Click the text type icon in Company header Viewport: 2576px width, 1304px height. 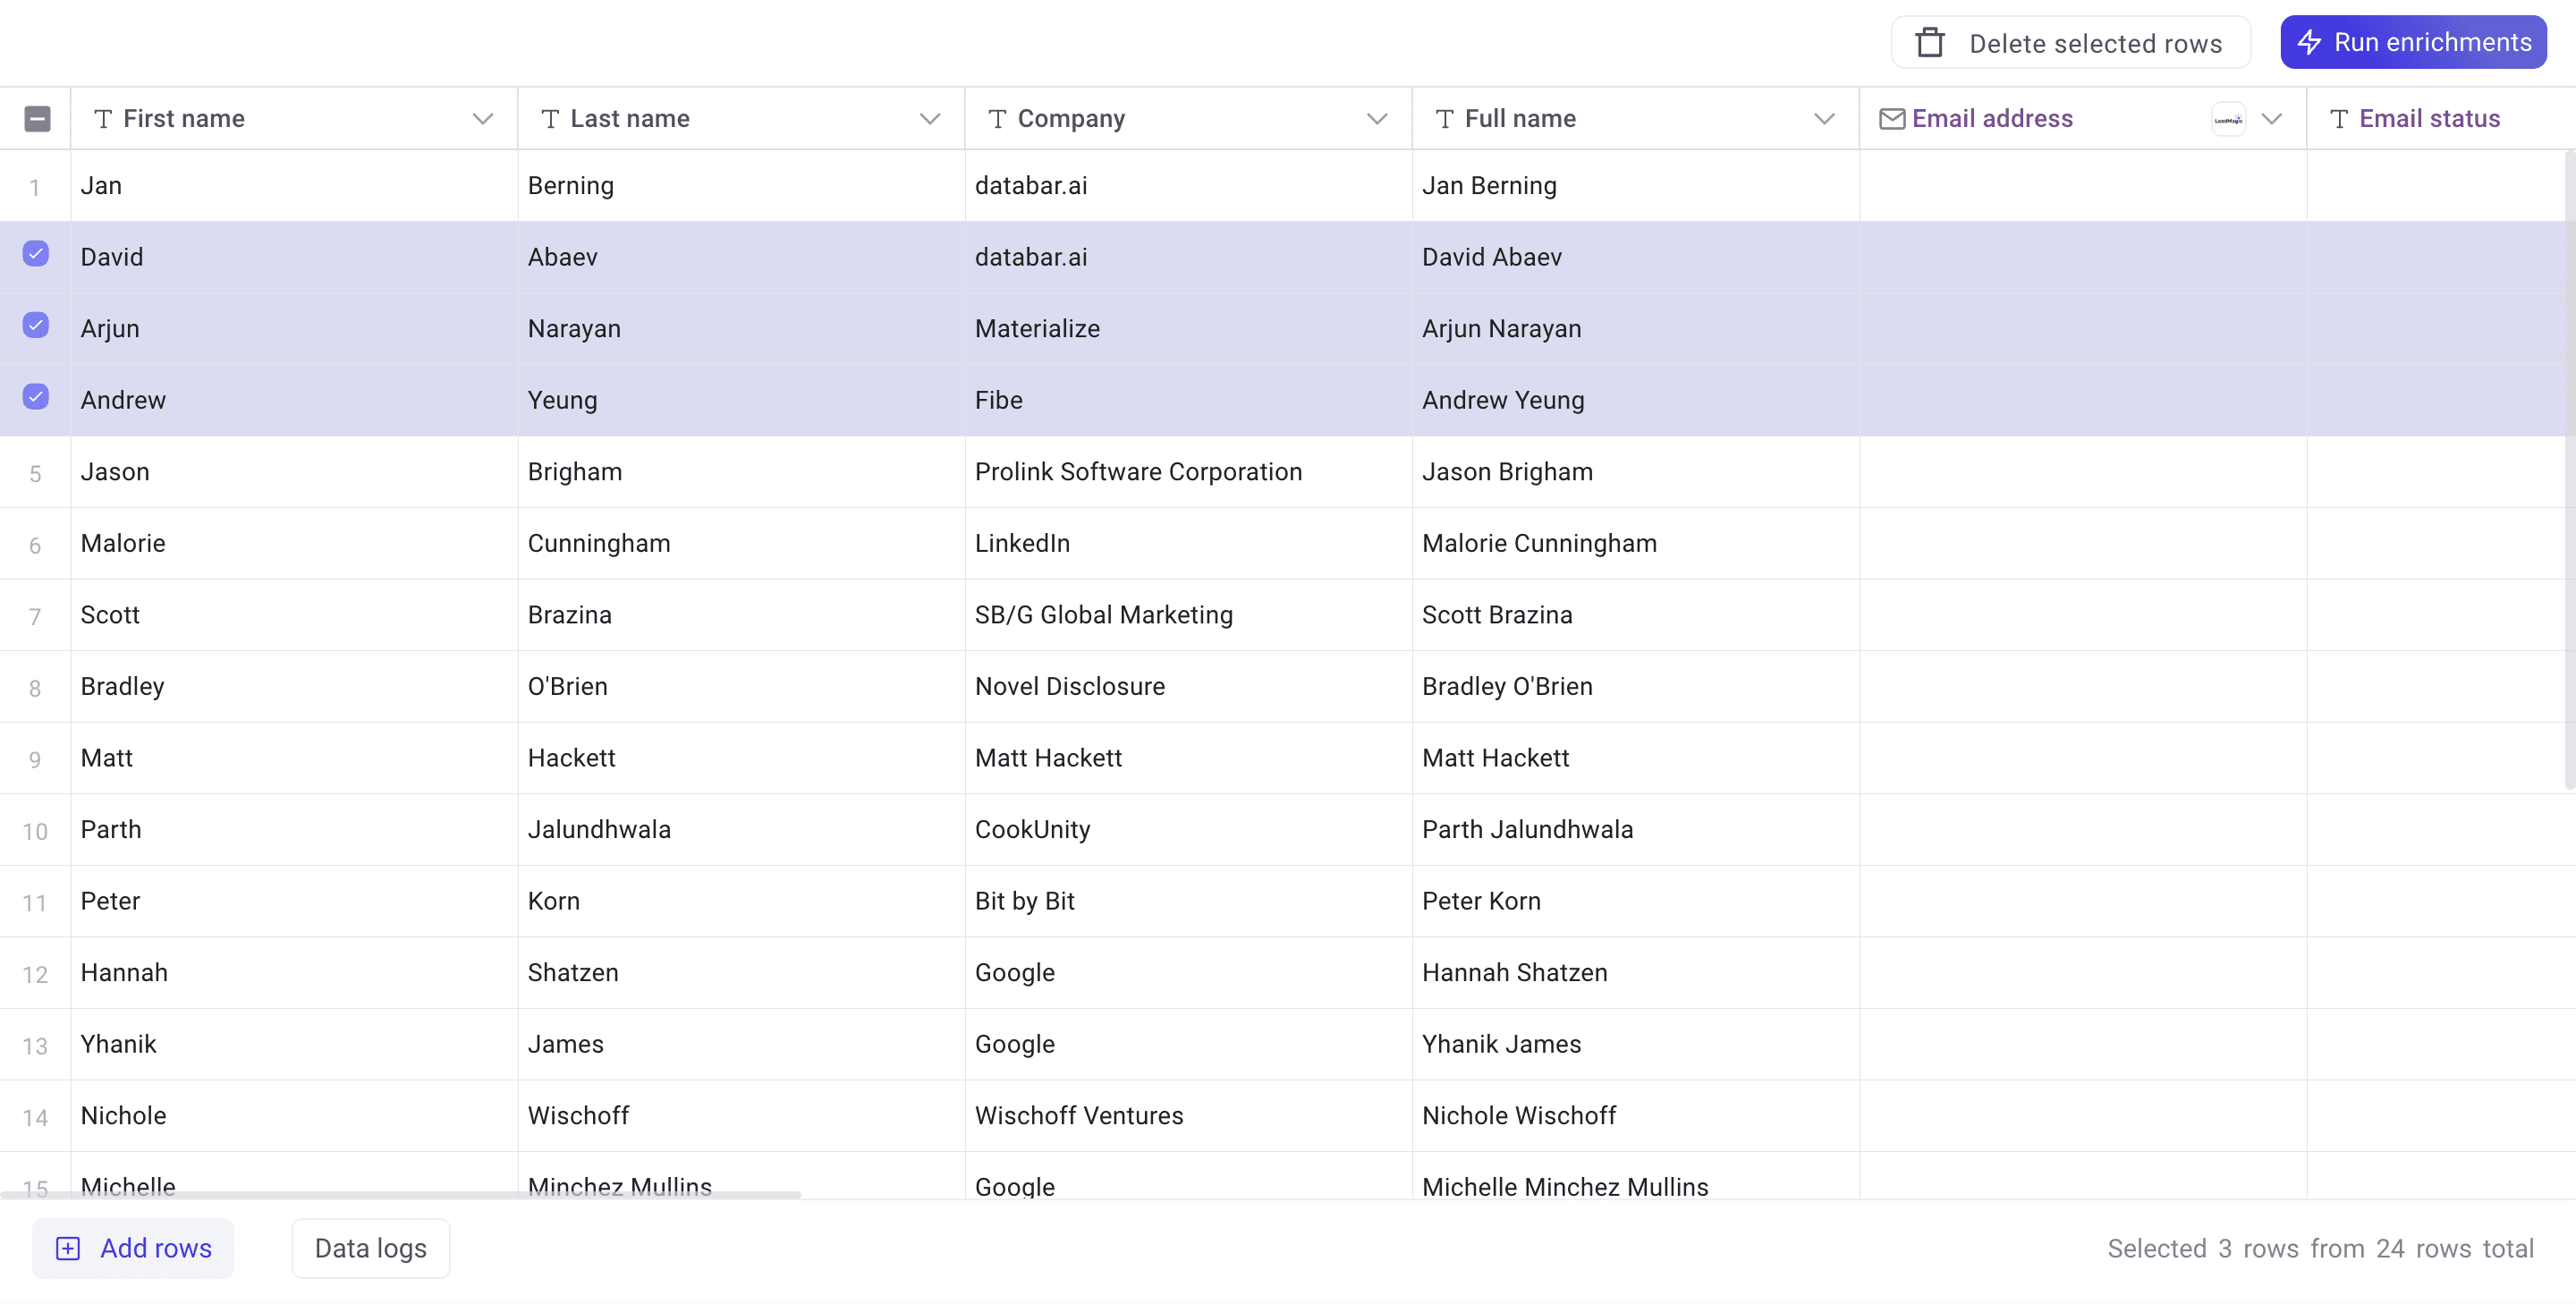point(997,118)
